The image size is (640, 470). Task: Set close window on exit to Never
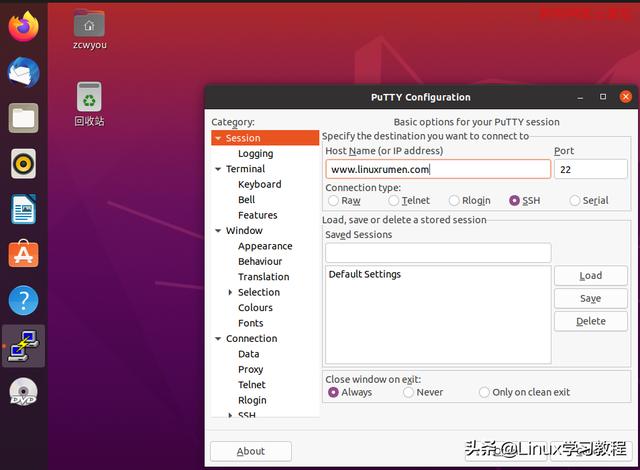coord(408,392)
